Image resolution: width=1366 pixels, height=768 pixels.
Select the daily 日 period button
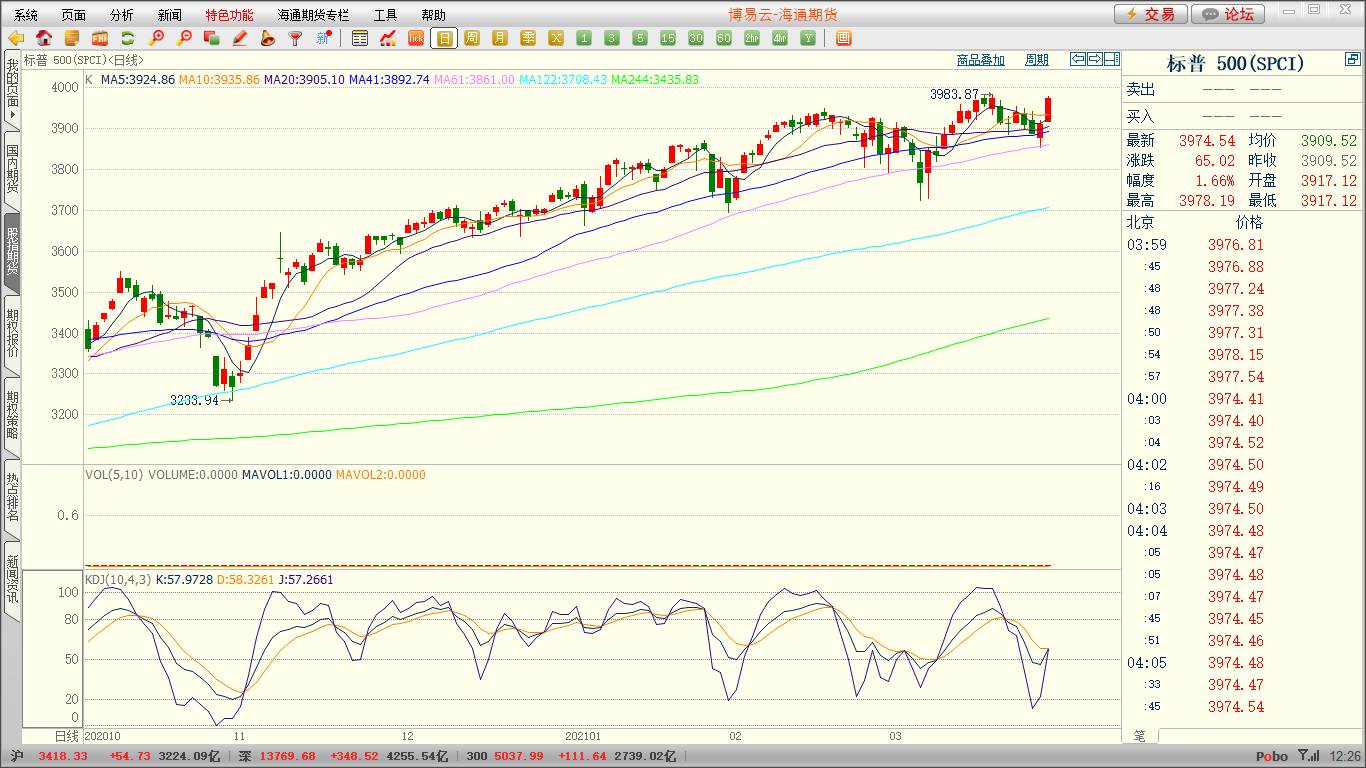(444, 38)
